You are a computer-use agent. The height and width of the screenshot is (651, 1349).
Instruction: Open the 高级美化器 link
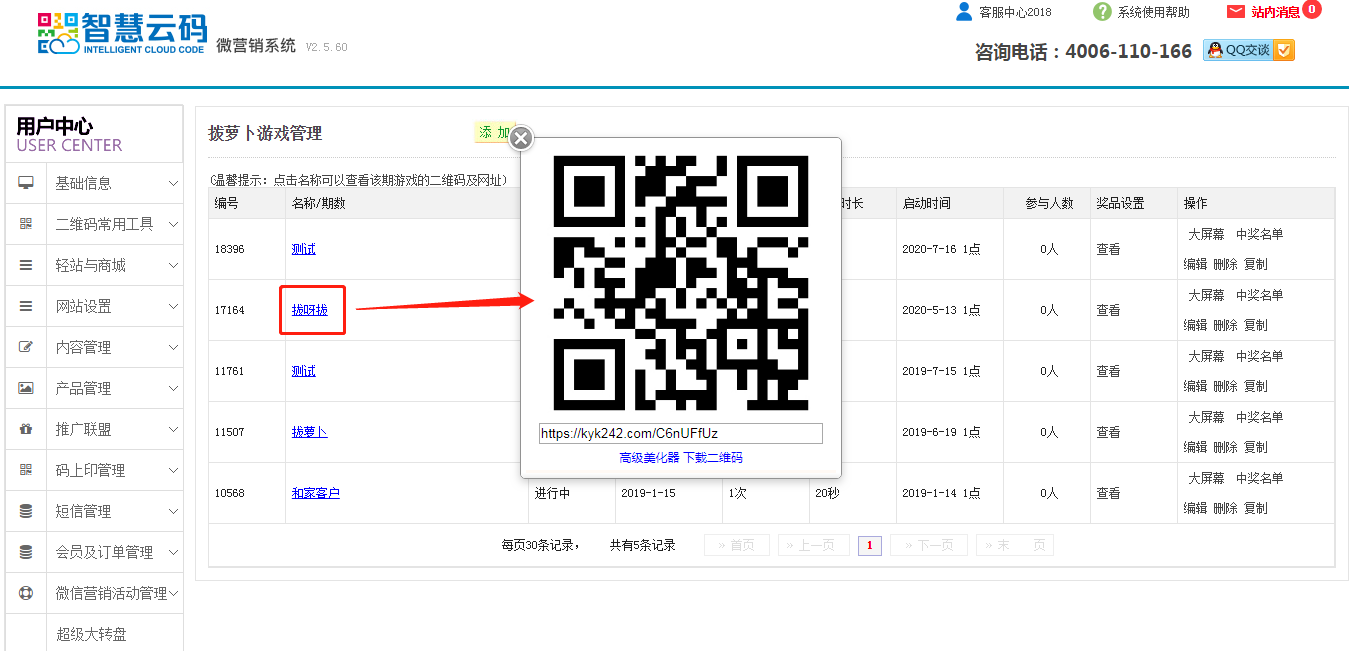(649, 457)
